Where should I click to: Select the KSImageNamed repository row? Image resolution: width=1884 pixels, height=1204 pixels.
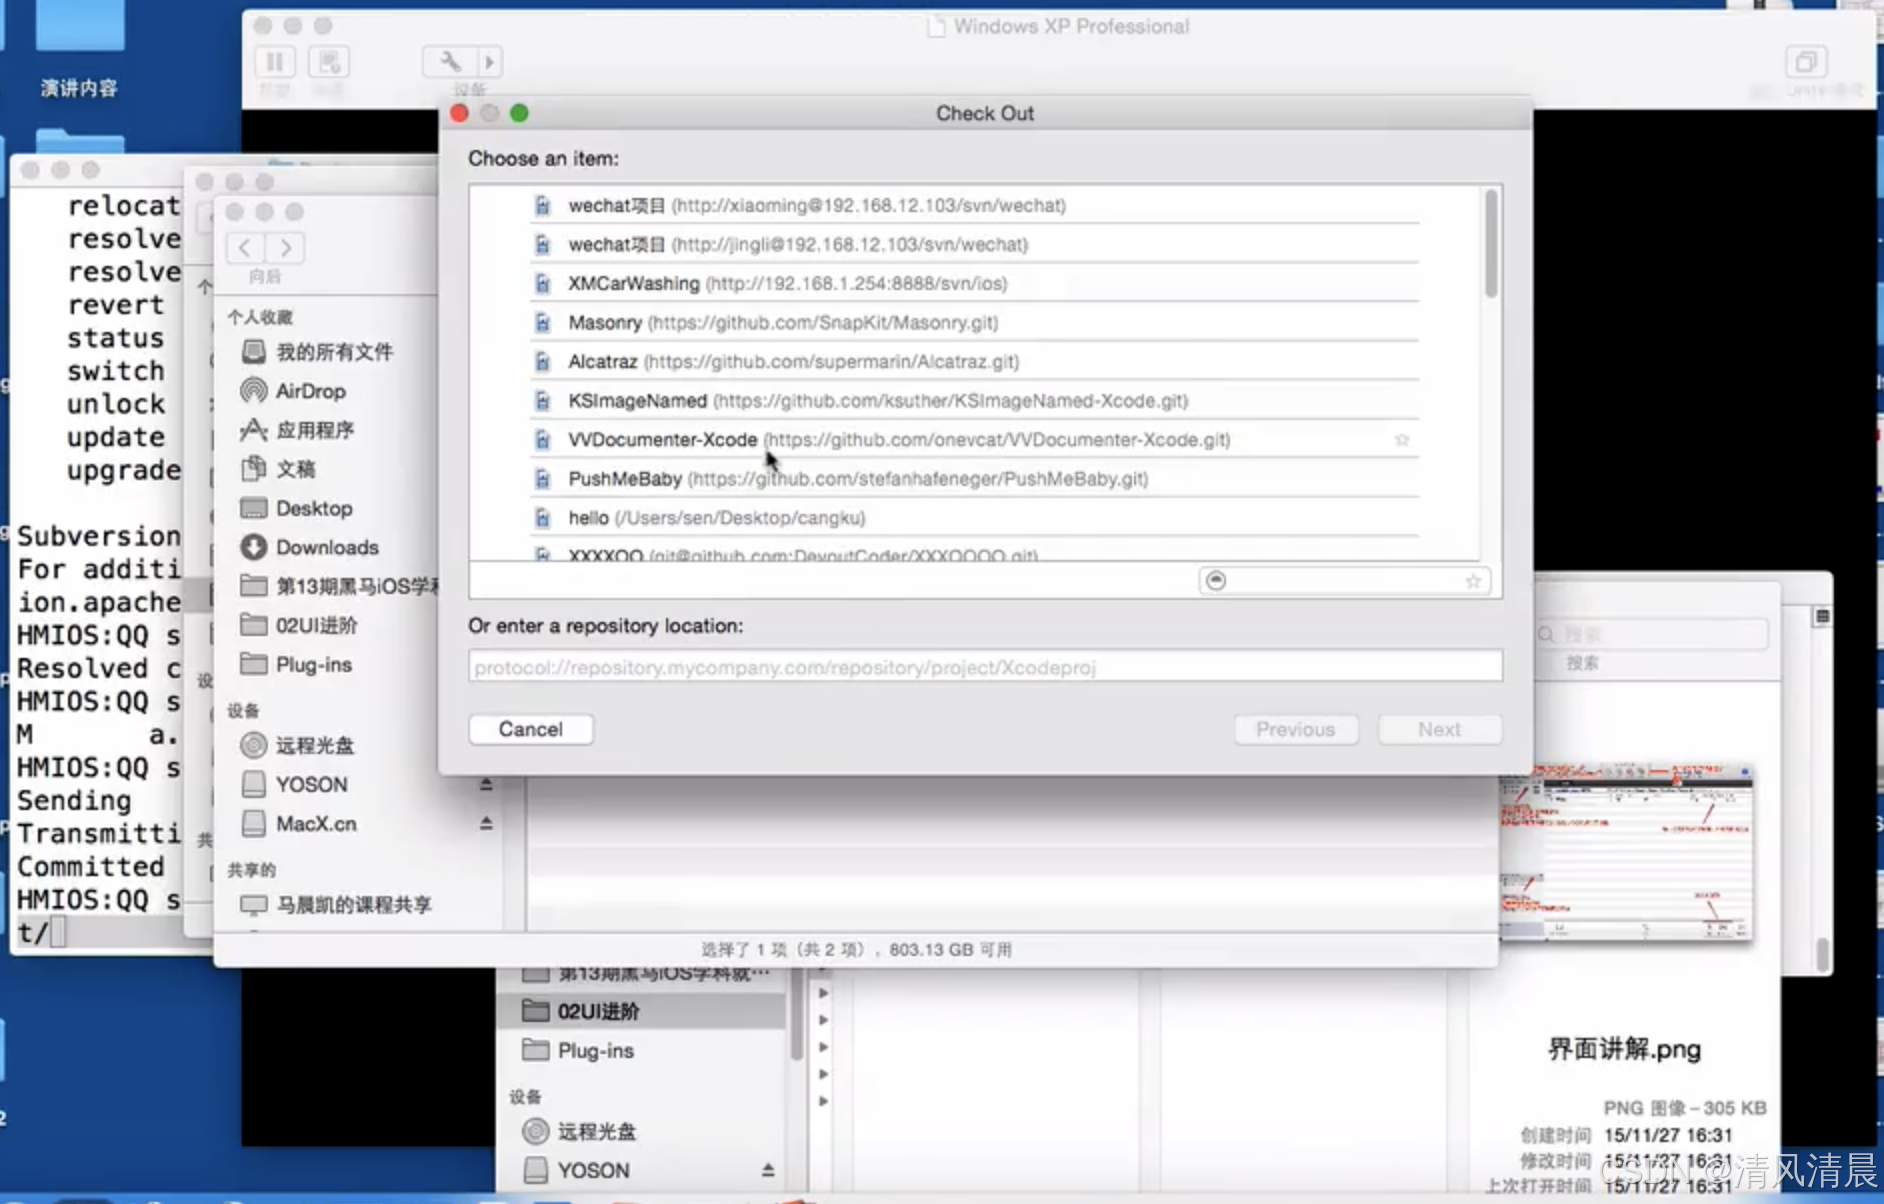click(x=974, y=400)
